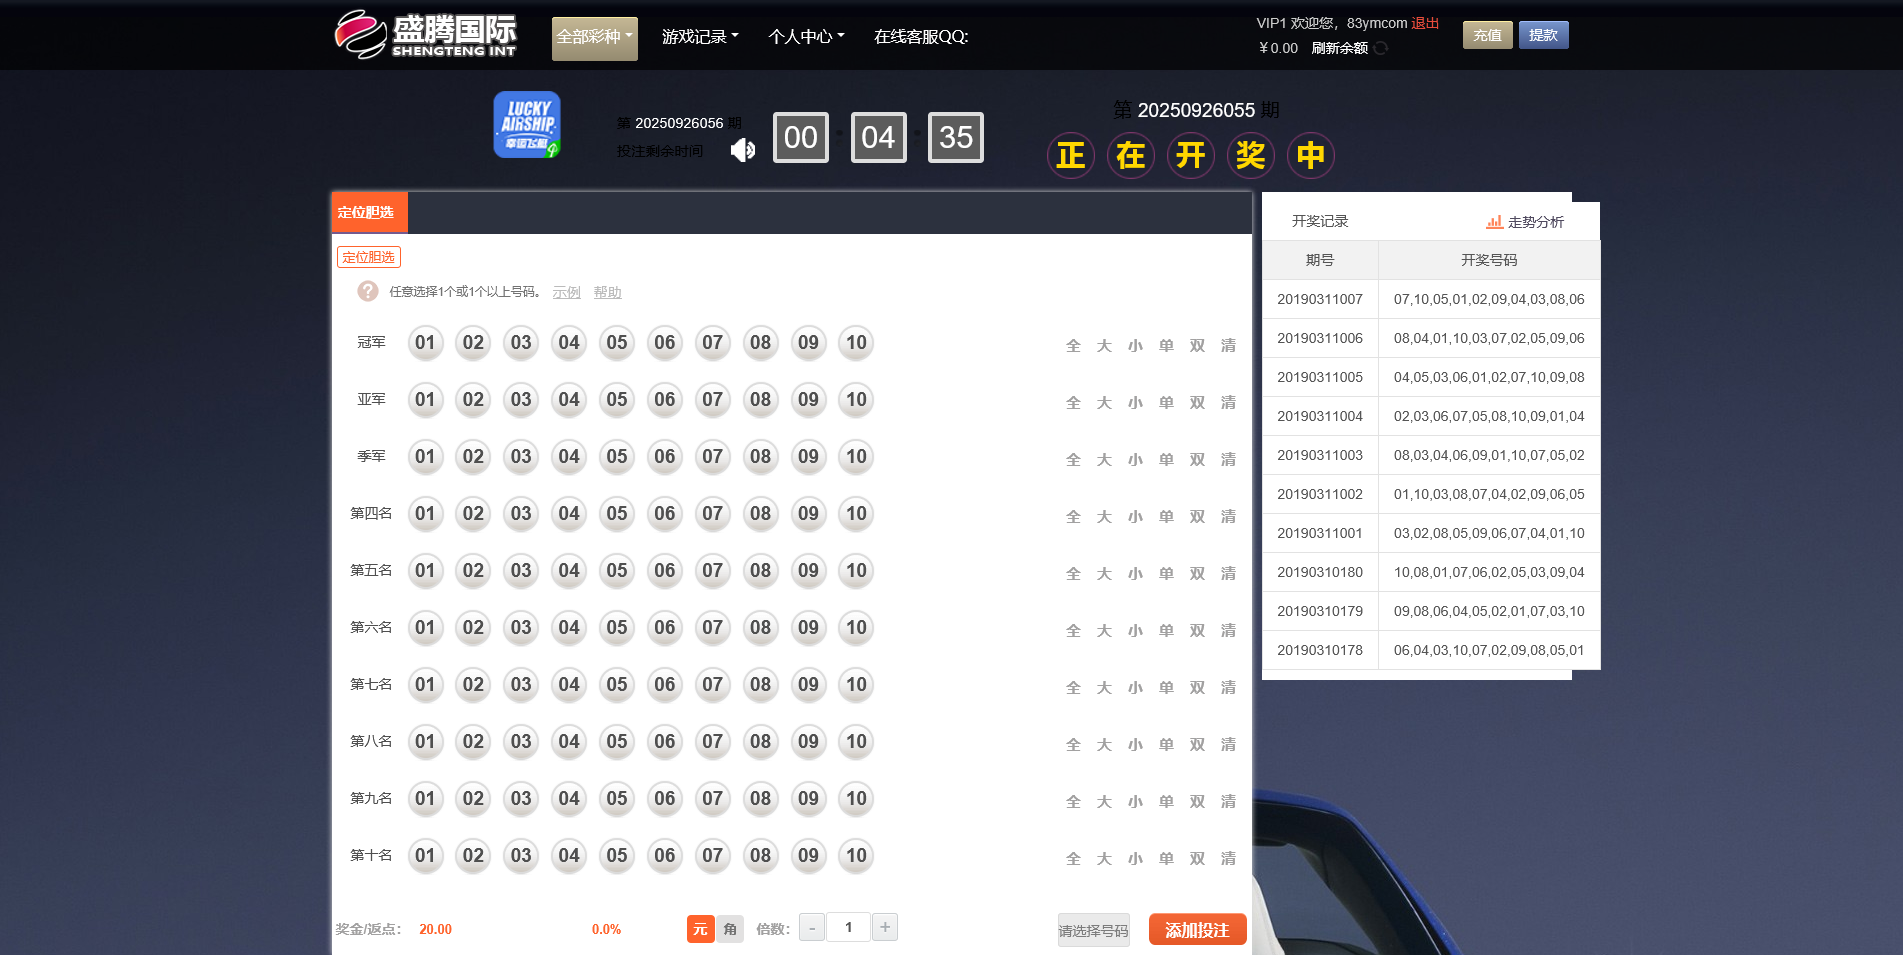
Task: Click the 刷新余额 refresh balance link
Action: point(1339,48)
